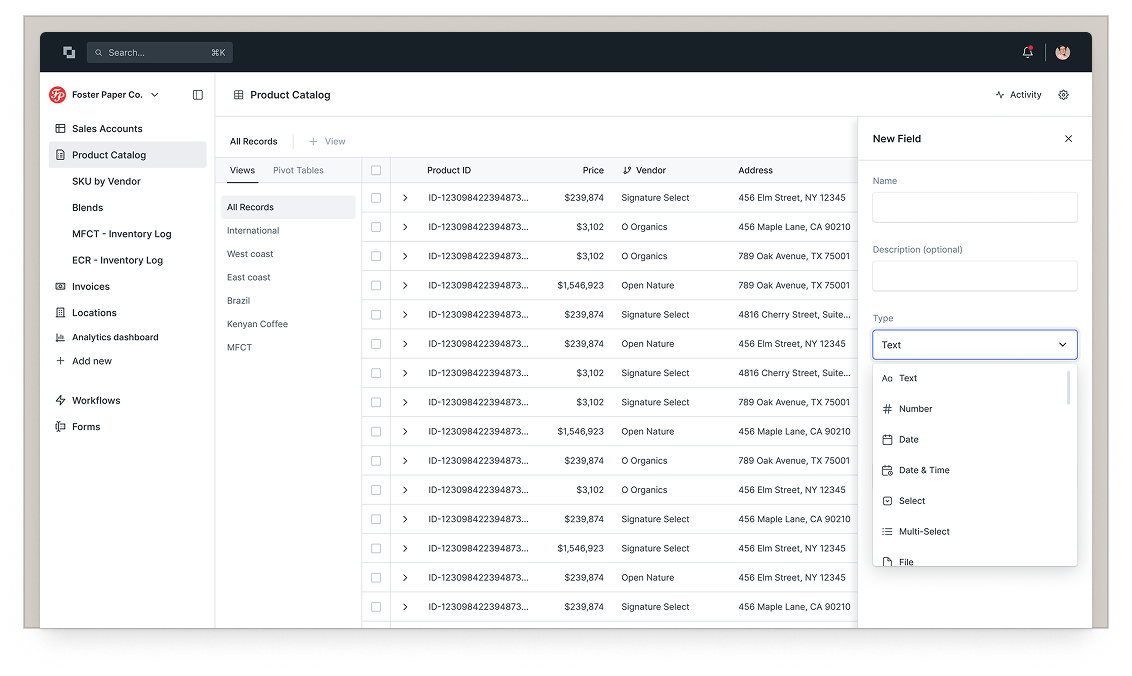Viewport: 1132px width, 676px height.
Task: Collapse sidebar using the panel toggle icon
Action: click(x=198, y=95)
